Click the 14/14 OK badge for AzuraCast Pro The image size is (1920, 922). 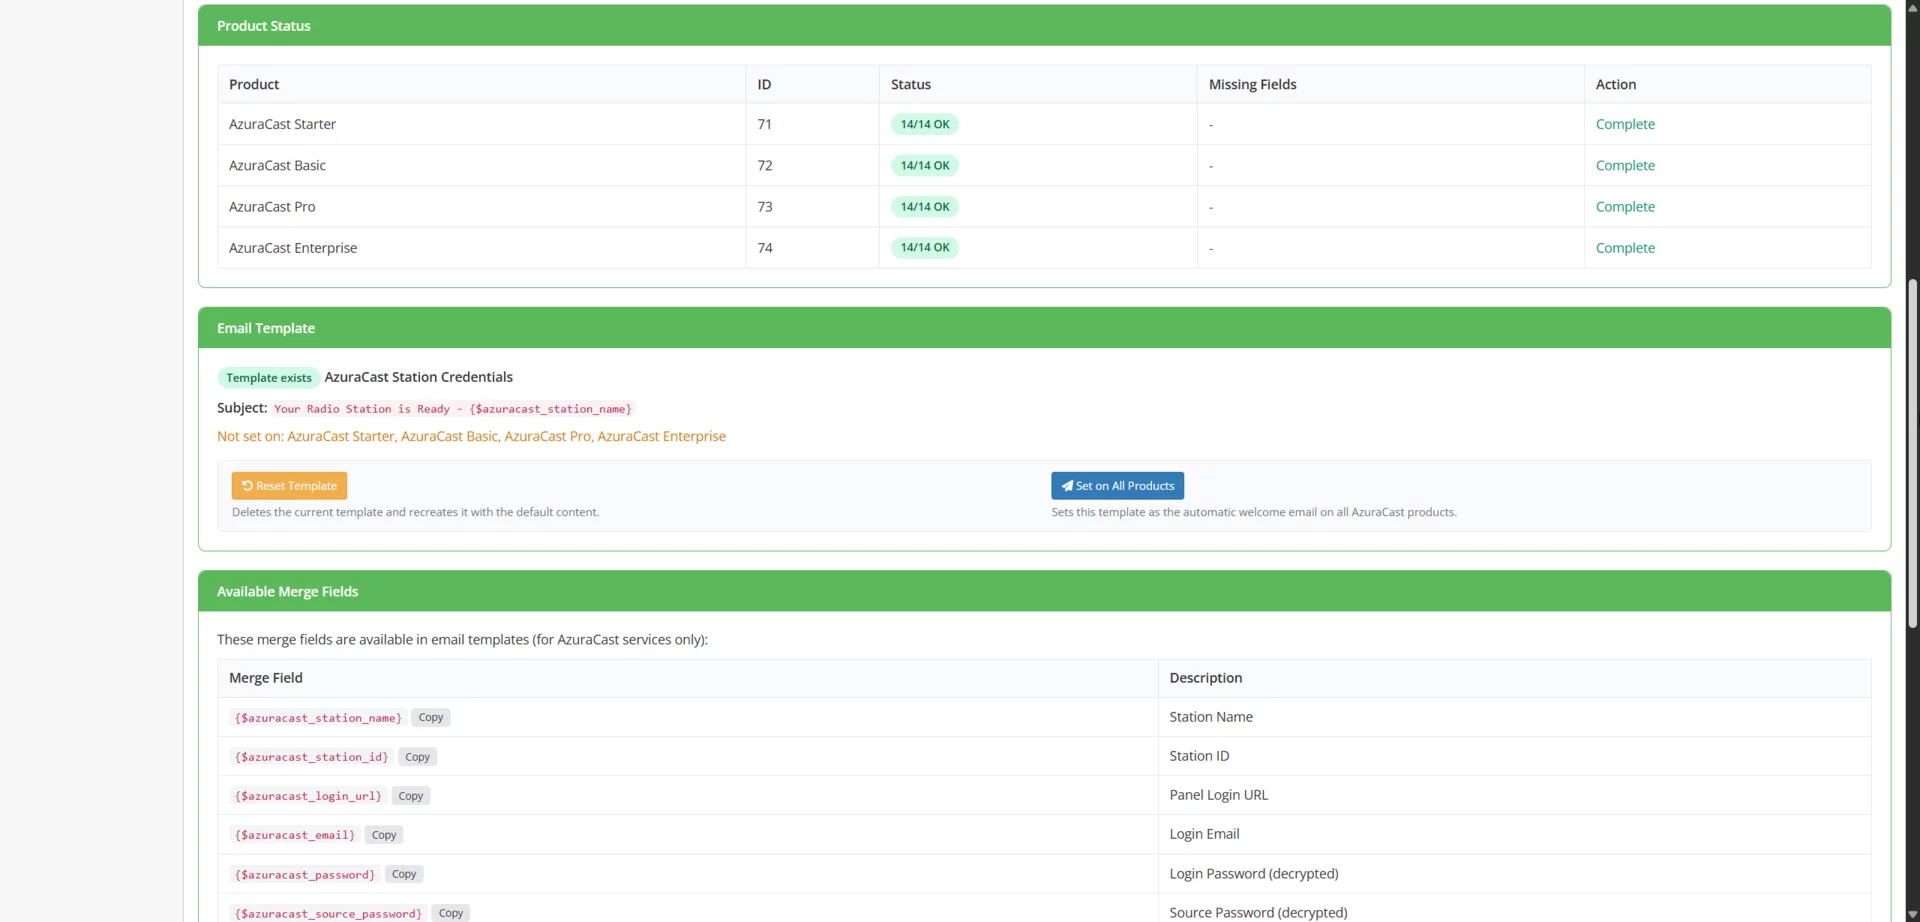[924, 206]
